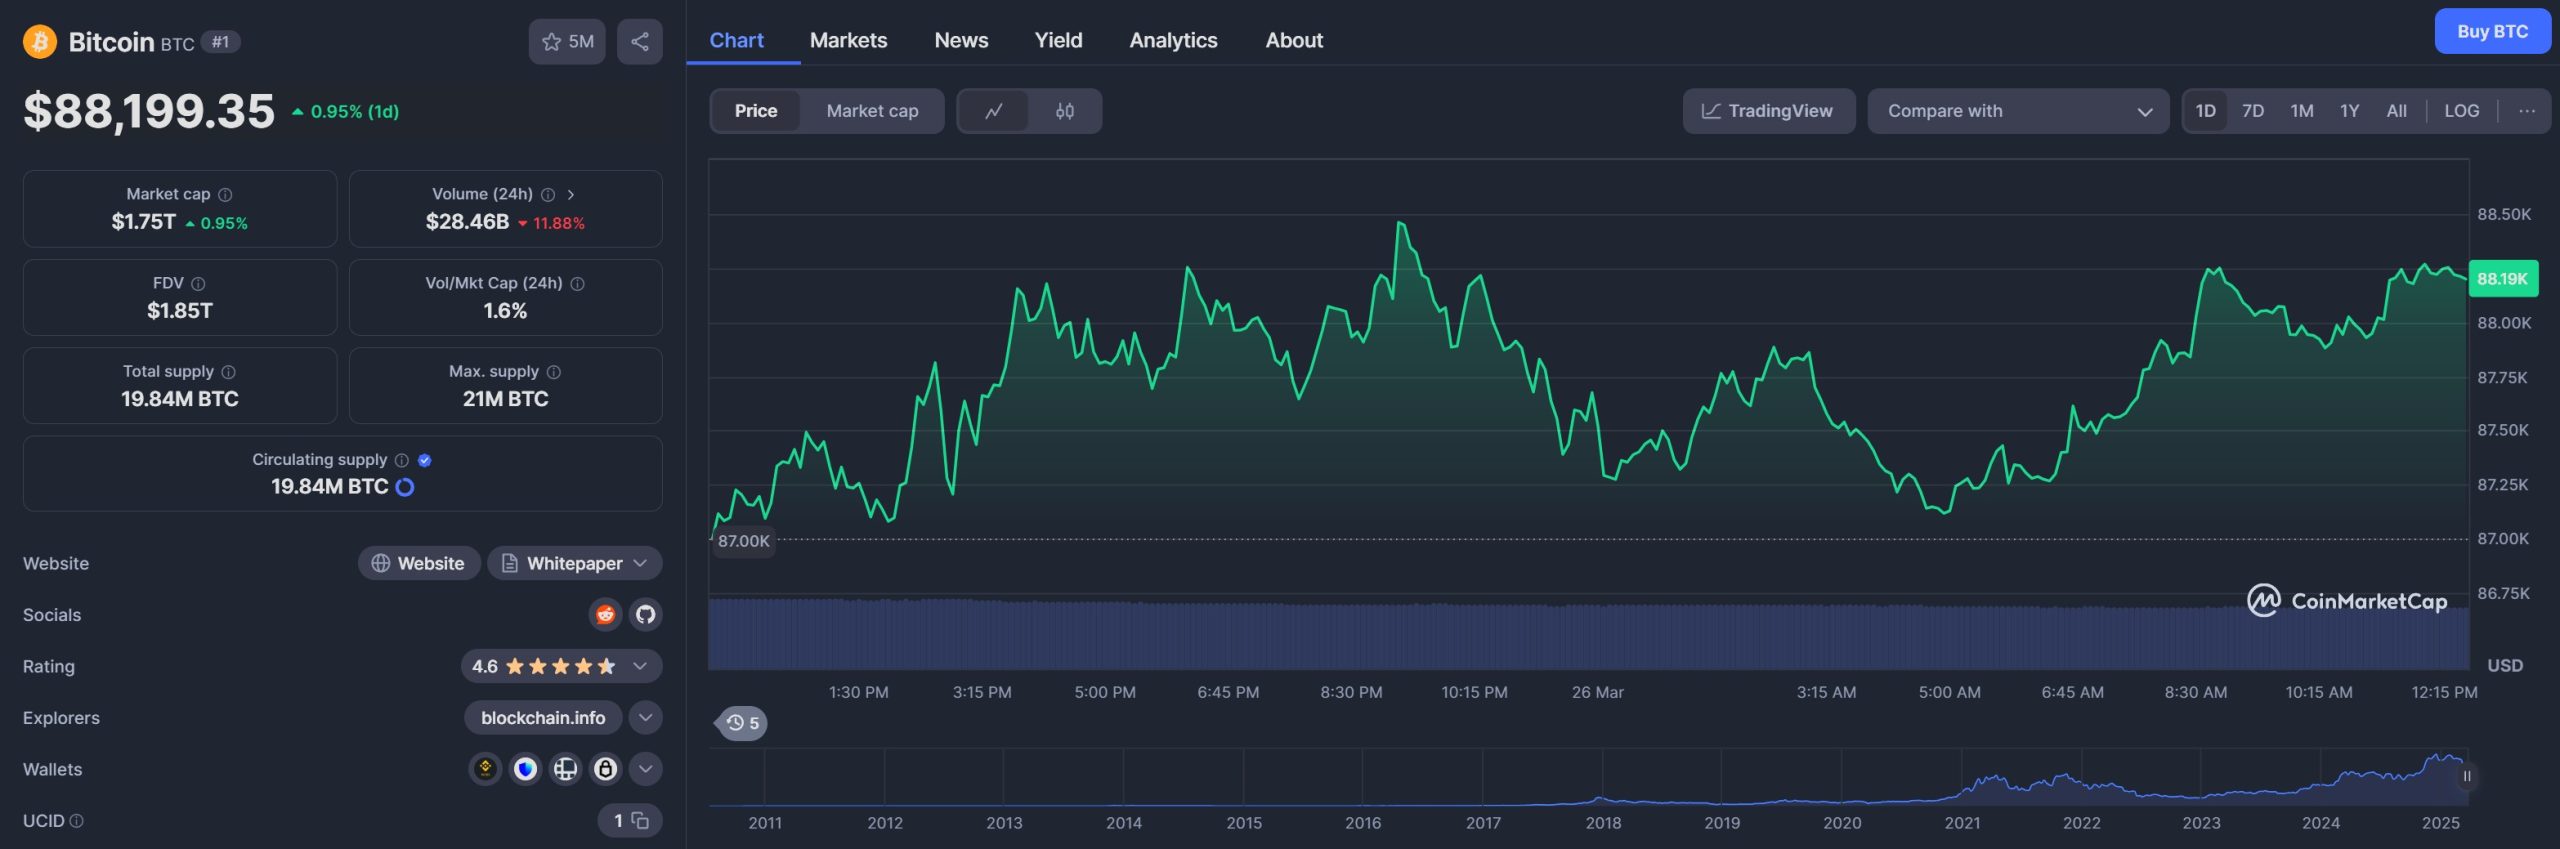Viewport: 2560px width, 849px height.
Task: Open chart history events badge showing 5
Action: 742,722
